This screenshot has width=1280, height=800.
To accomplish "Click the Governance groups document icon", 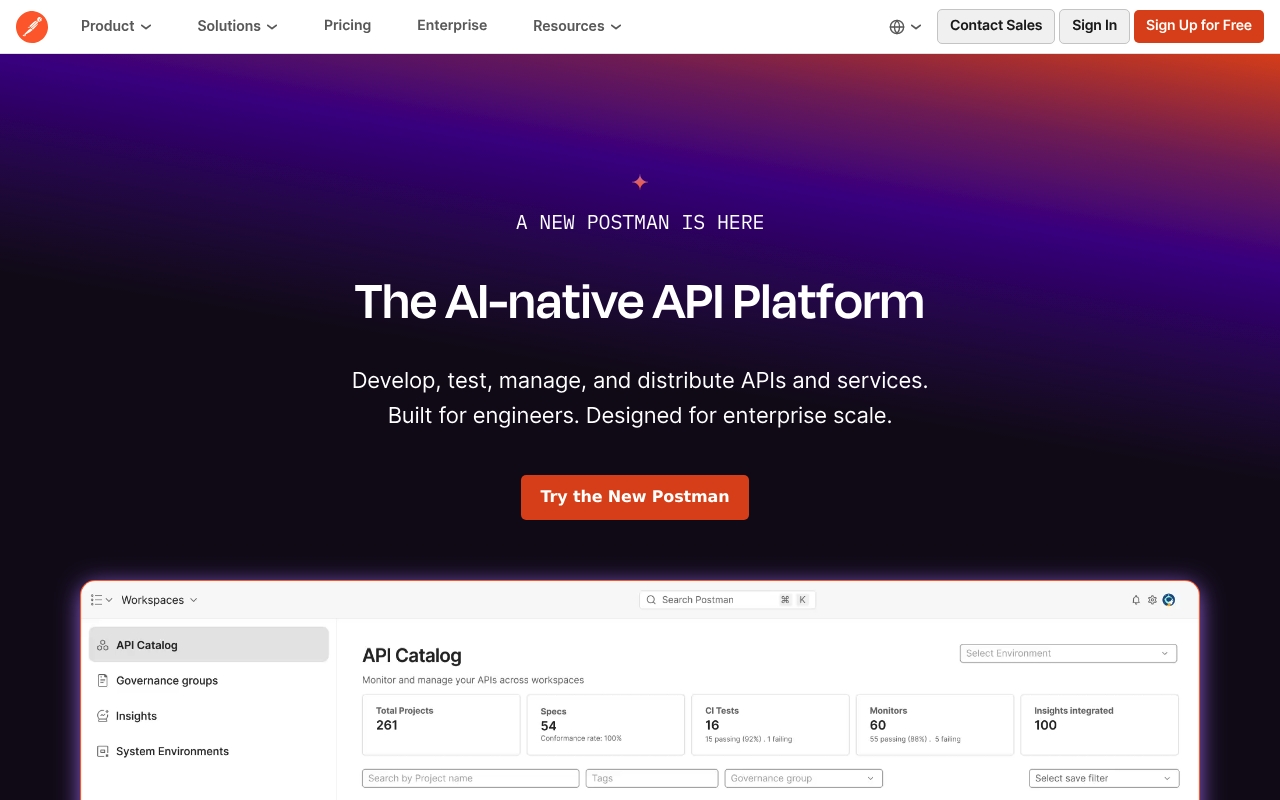I will pyautogui.click(x=102, y=680).
